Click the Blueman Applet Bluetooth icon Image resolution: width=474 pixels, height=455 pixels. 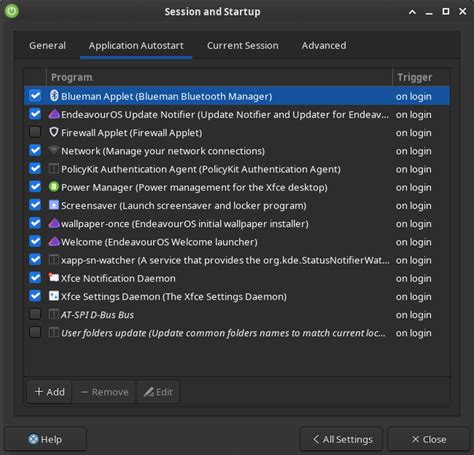[x=54, y=96]
